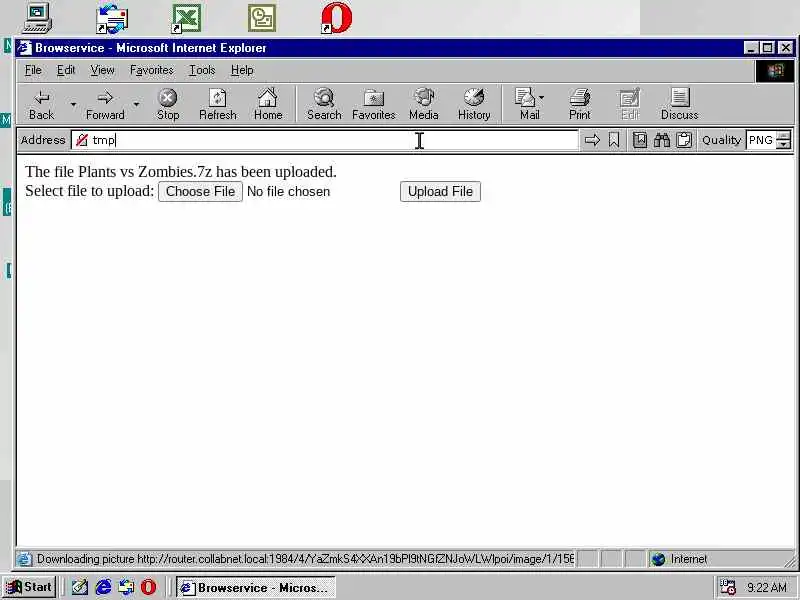This screenshot has height=600, width=800.
Task: Click the Back toolbar button
Action: coord(41,105)
